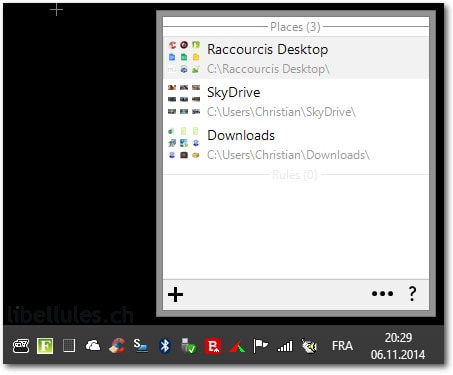The height and width of the screenshot is (375, 453).
Task: Open the three-dots more options menu
Action: (x=382, y=294)
